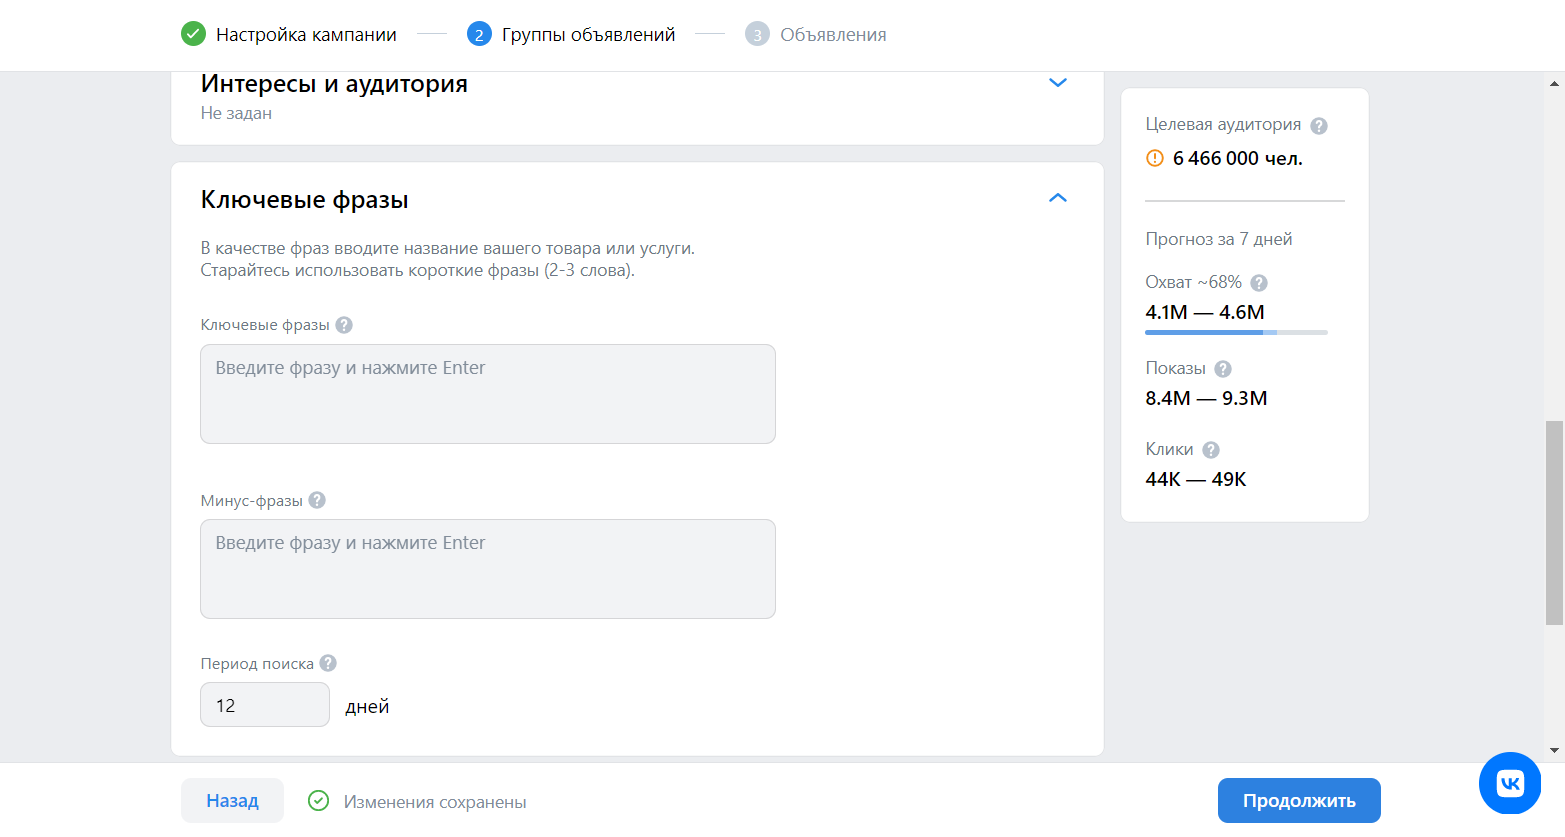Click help icon next to Ключевые фразы label
The height and width of the screenshot is (837, 1565).
tap(344, 325)
